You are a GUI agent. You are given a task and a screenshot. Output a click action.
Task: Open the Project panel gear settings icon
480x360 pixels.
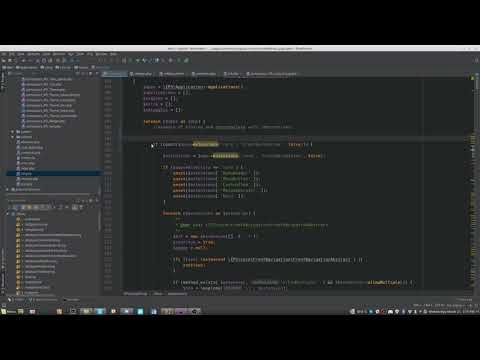(x=91, y=73)
